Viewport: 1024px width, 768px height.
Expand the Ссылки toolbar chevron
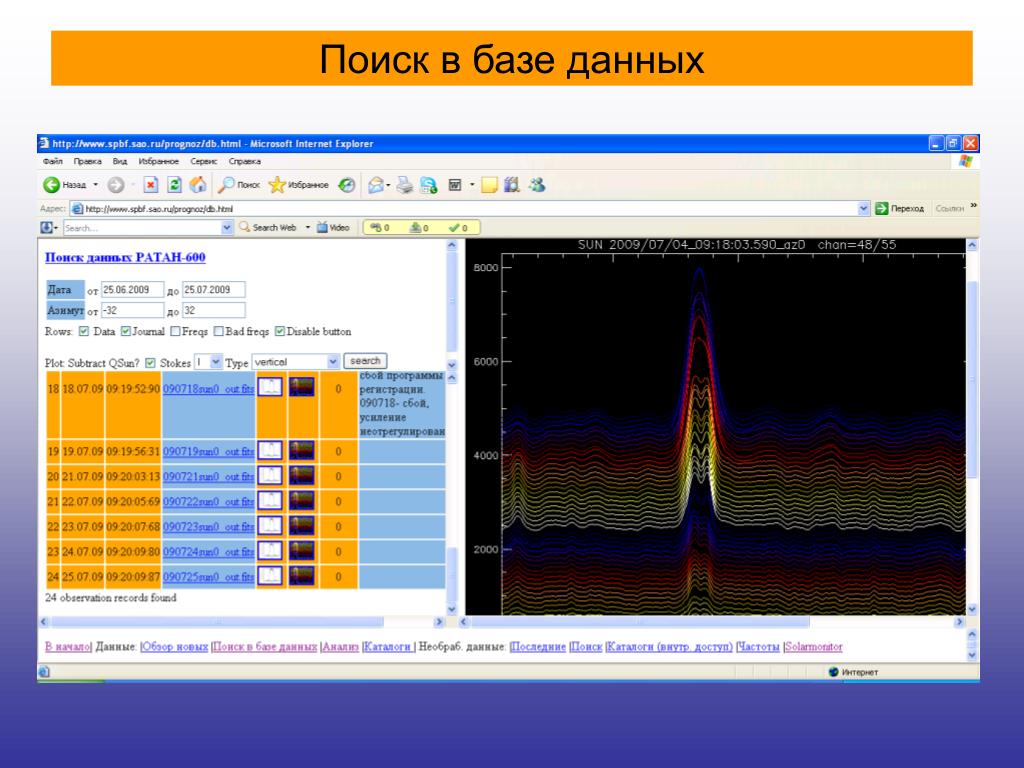tap(974, 206)
